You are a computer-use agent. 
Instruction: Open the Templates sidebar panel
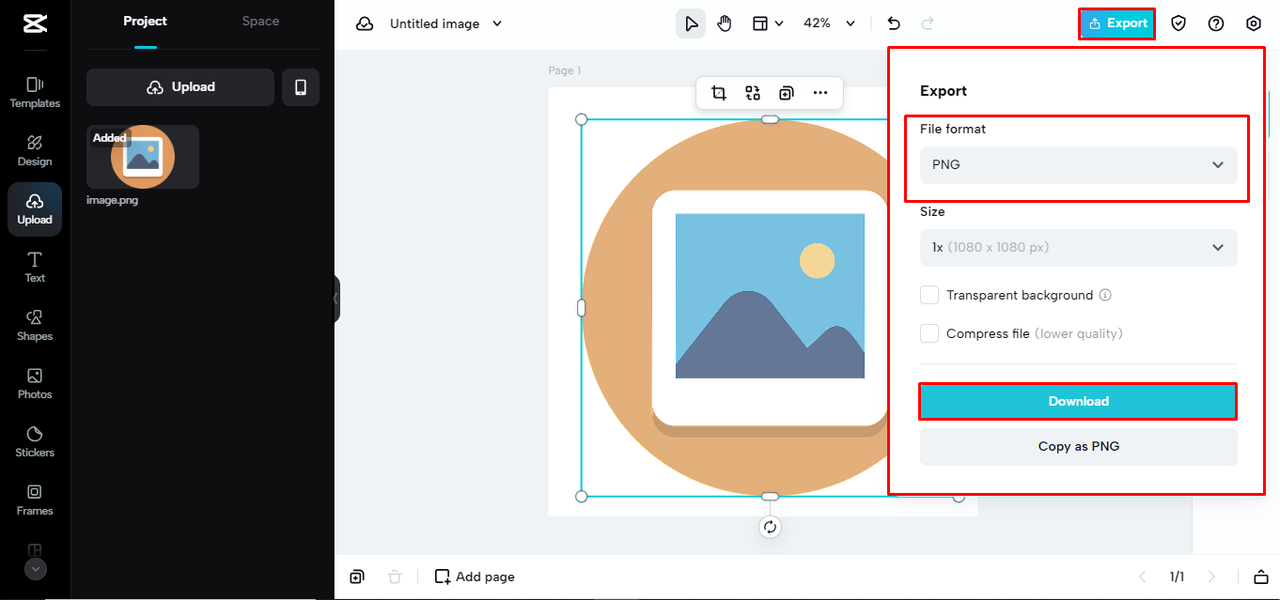(x=35, y=92)
